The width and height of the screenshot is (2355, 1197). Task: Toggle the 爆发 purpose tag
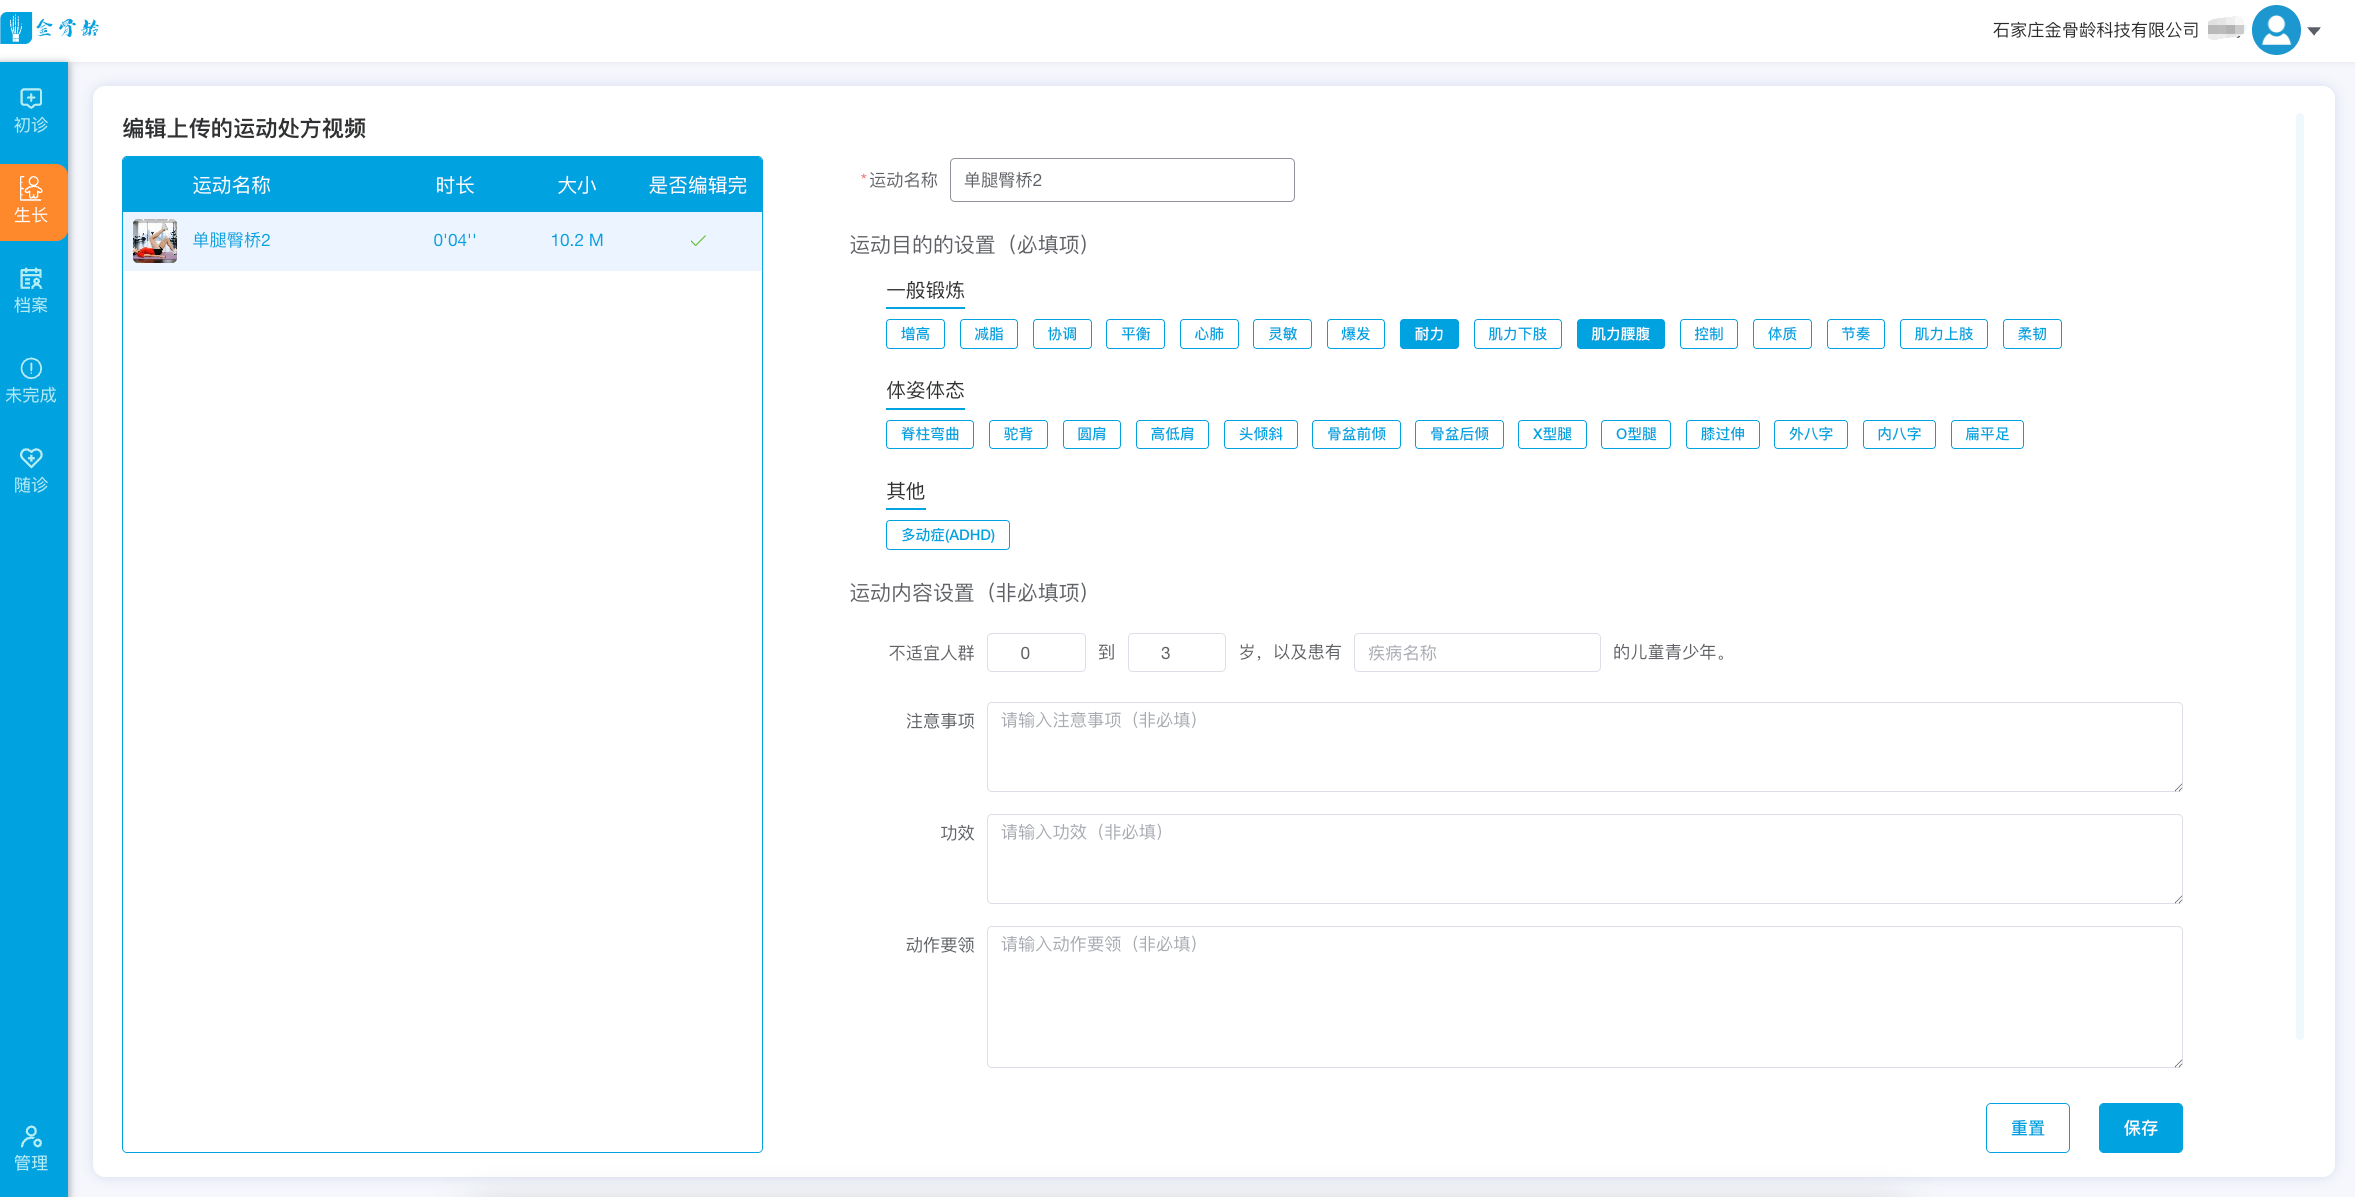1356,334
